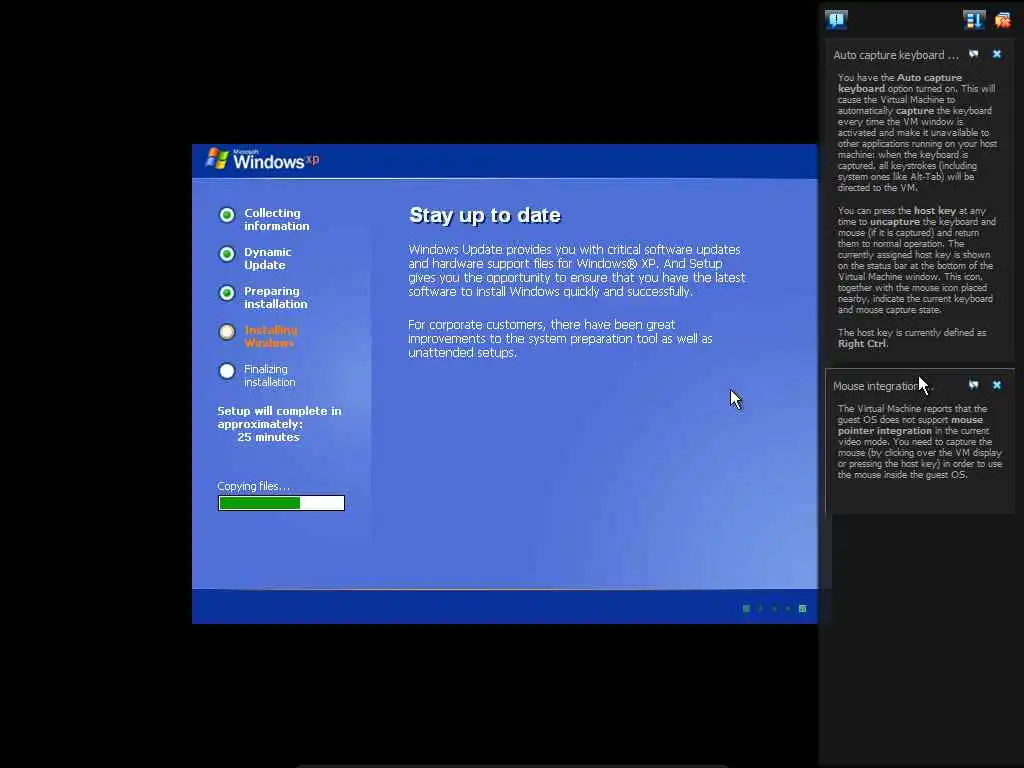Dismiss the Auto capture keyboard notification
The width and height of the screenshot is (1024, 768).
[x=997, y=54]
